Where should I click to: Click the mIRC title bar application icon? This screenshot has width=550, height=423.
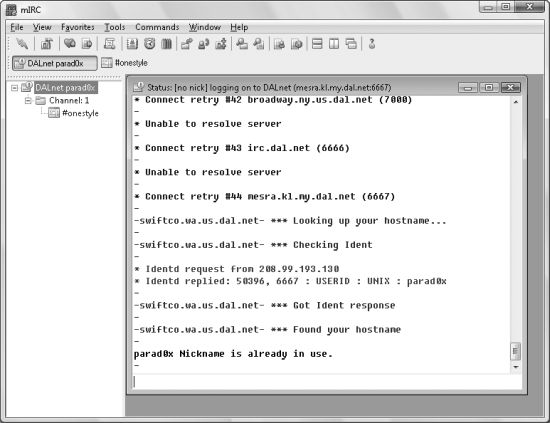tap(11, 10)
